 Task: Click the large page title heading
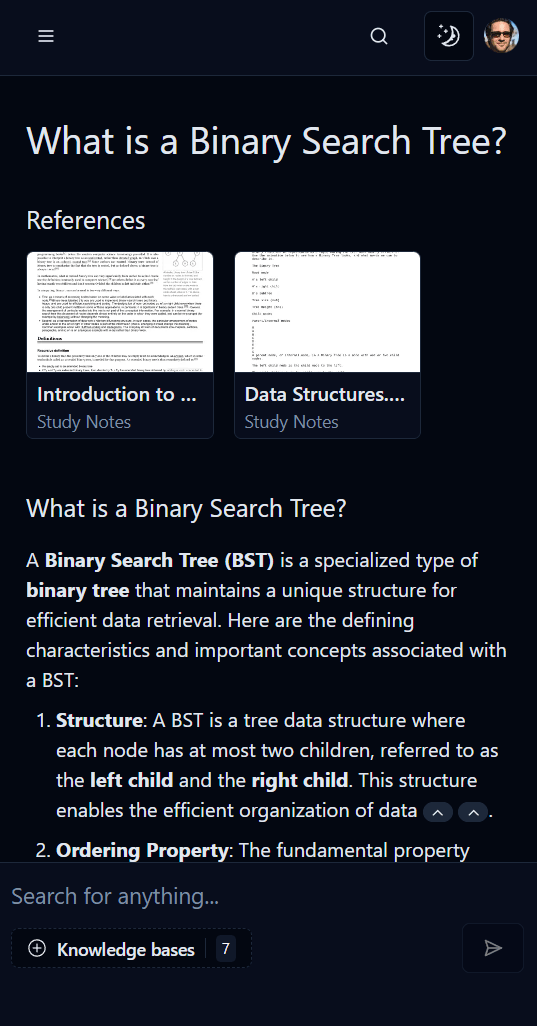[267, 141]
